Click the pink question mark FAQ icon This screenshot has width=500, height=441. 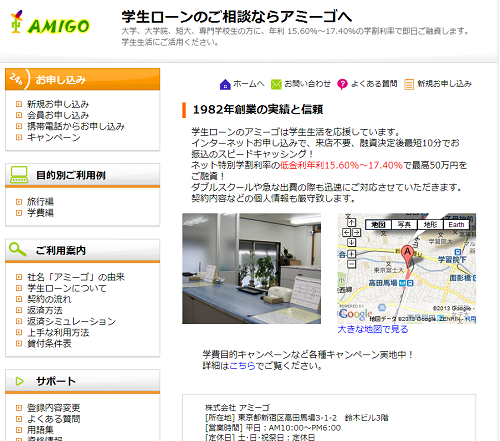[x=342, y=84]
